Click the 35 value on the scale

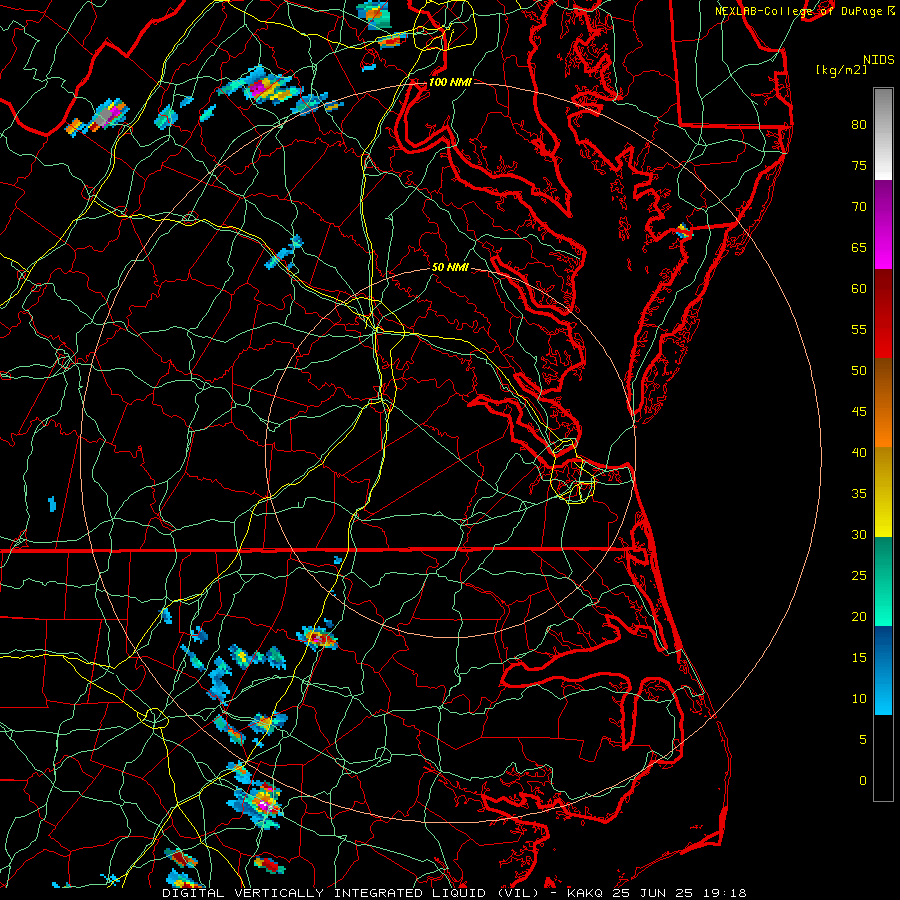click(x=859, y=494)
